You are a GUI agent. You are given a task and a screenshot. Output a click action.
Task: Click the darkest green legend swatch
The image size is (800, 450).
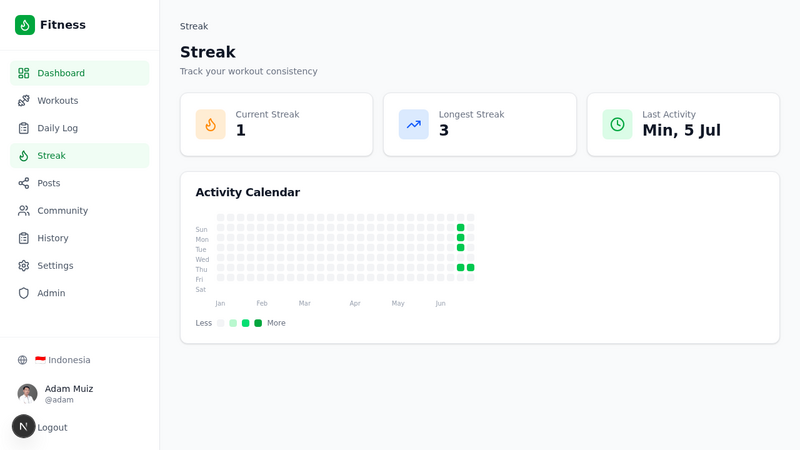(x=258, y=323)
